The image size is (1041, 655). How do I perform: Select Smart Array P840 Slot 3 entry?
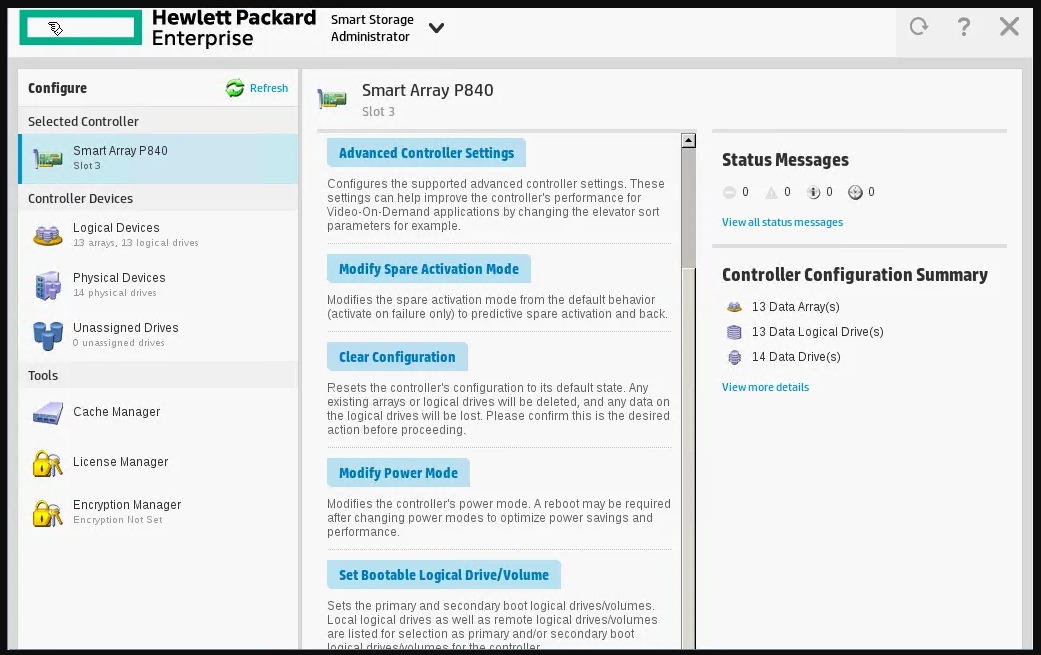pos(159,159)
